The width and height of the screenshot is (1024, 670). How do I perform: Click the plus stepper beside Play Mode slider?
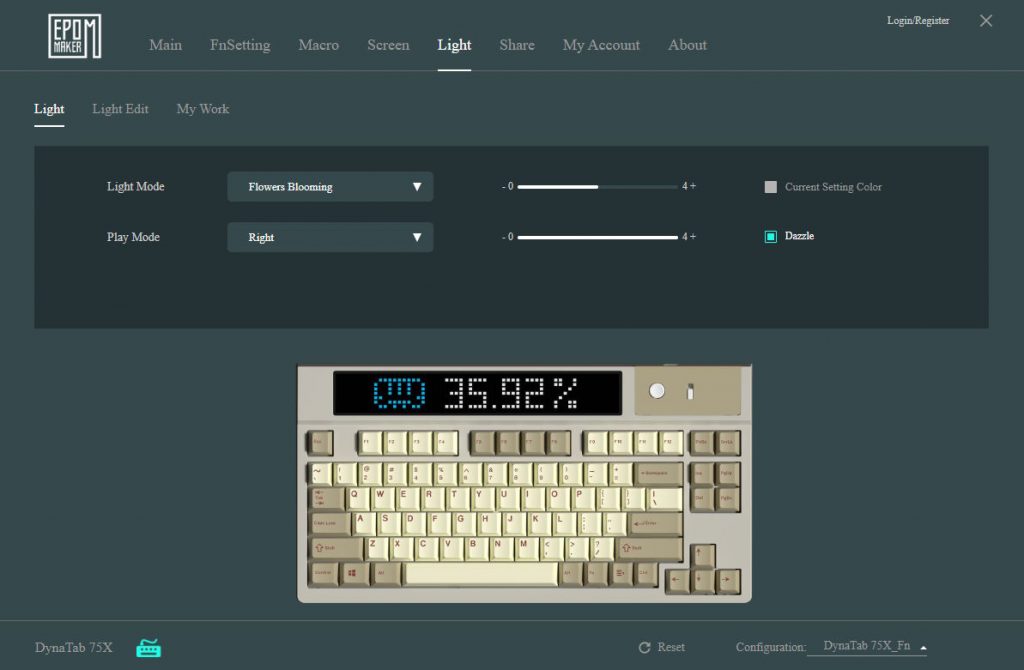point(693,236)
